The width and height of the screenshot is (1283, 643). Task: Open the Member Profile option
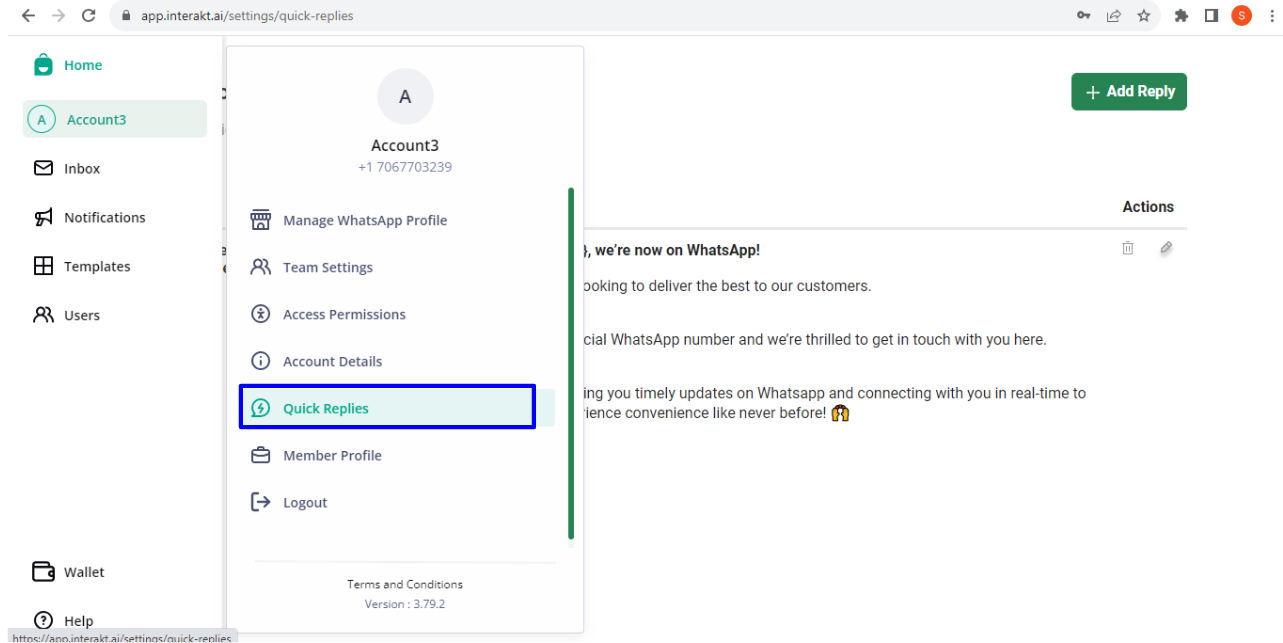[x=332, y=455]
